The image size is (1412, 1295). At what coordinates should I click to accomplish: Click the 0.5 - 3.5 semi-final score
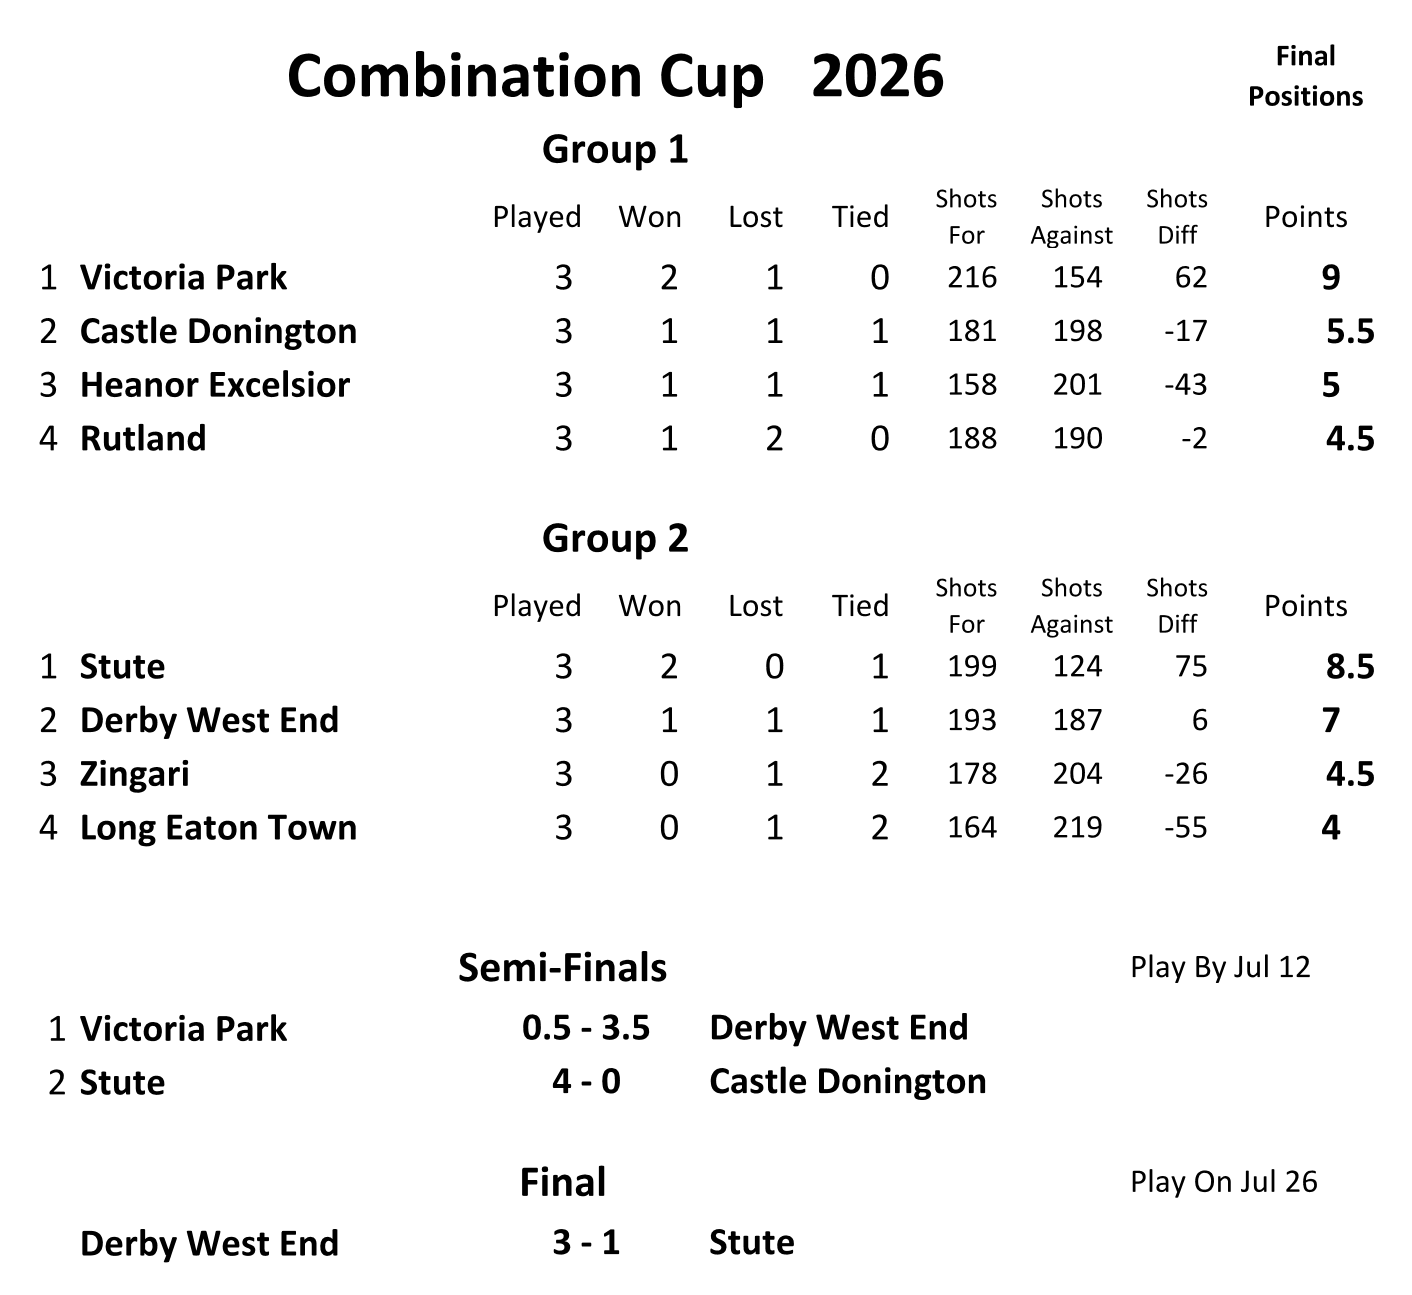tap(586, 1028)
